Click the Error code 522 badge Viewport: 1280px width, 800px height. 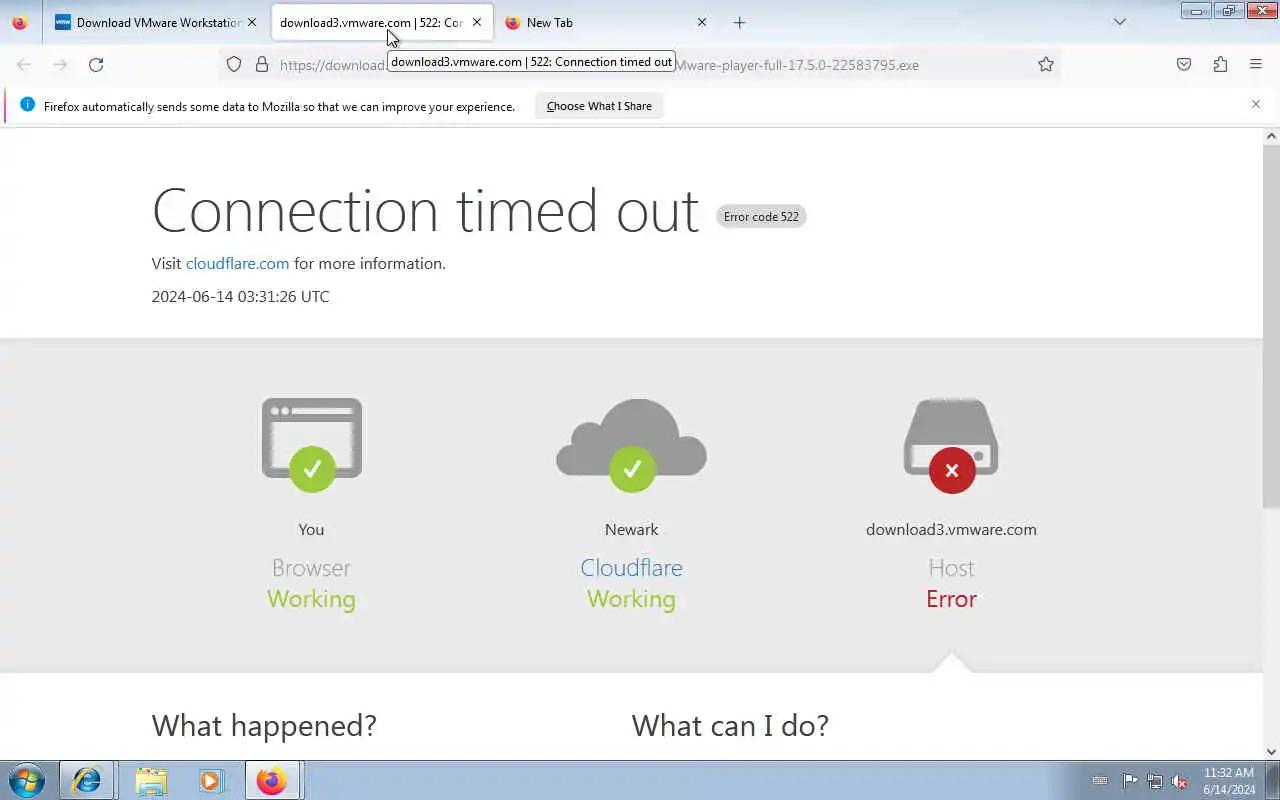(x=761, y=217)
